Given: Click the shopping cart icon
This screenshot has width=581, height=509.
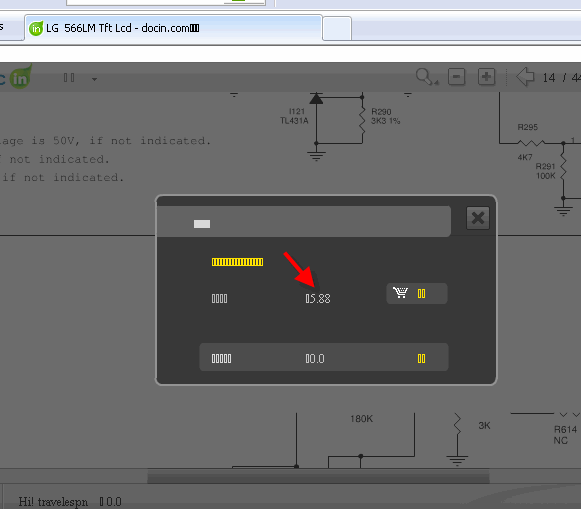Looking at the screenshot, I should pyautogui.click(x=401, y=293).
